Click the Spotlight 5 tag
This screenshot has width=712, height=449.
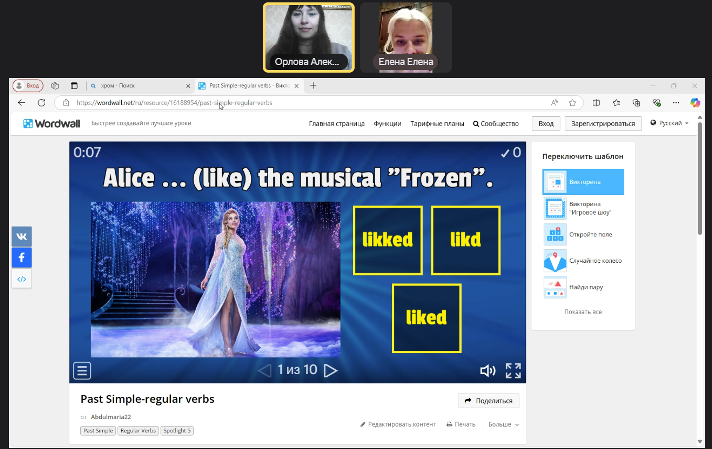coord(177,431)
